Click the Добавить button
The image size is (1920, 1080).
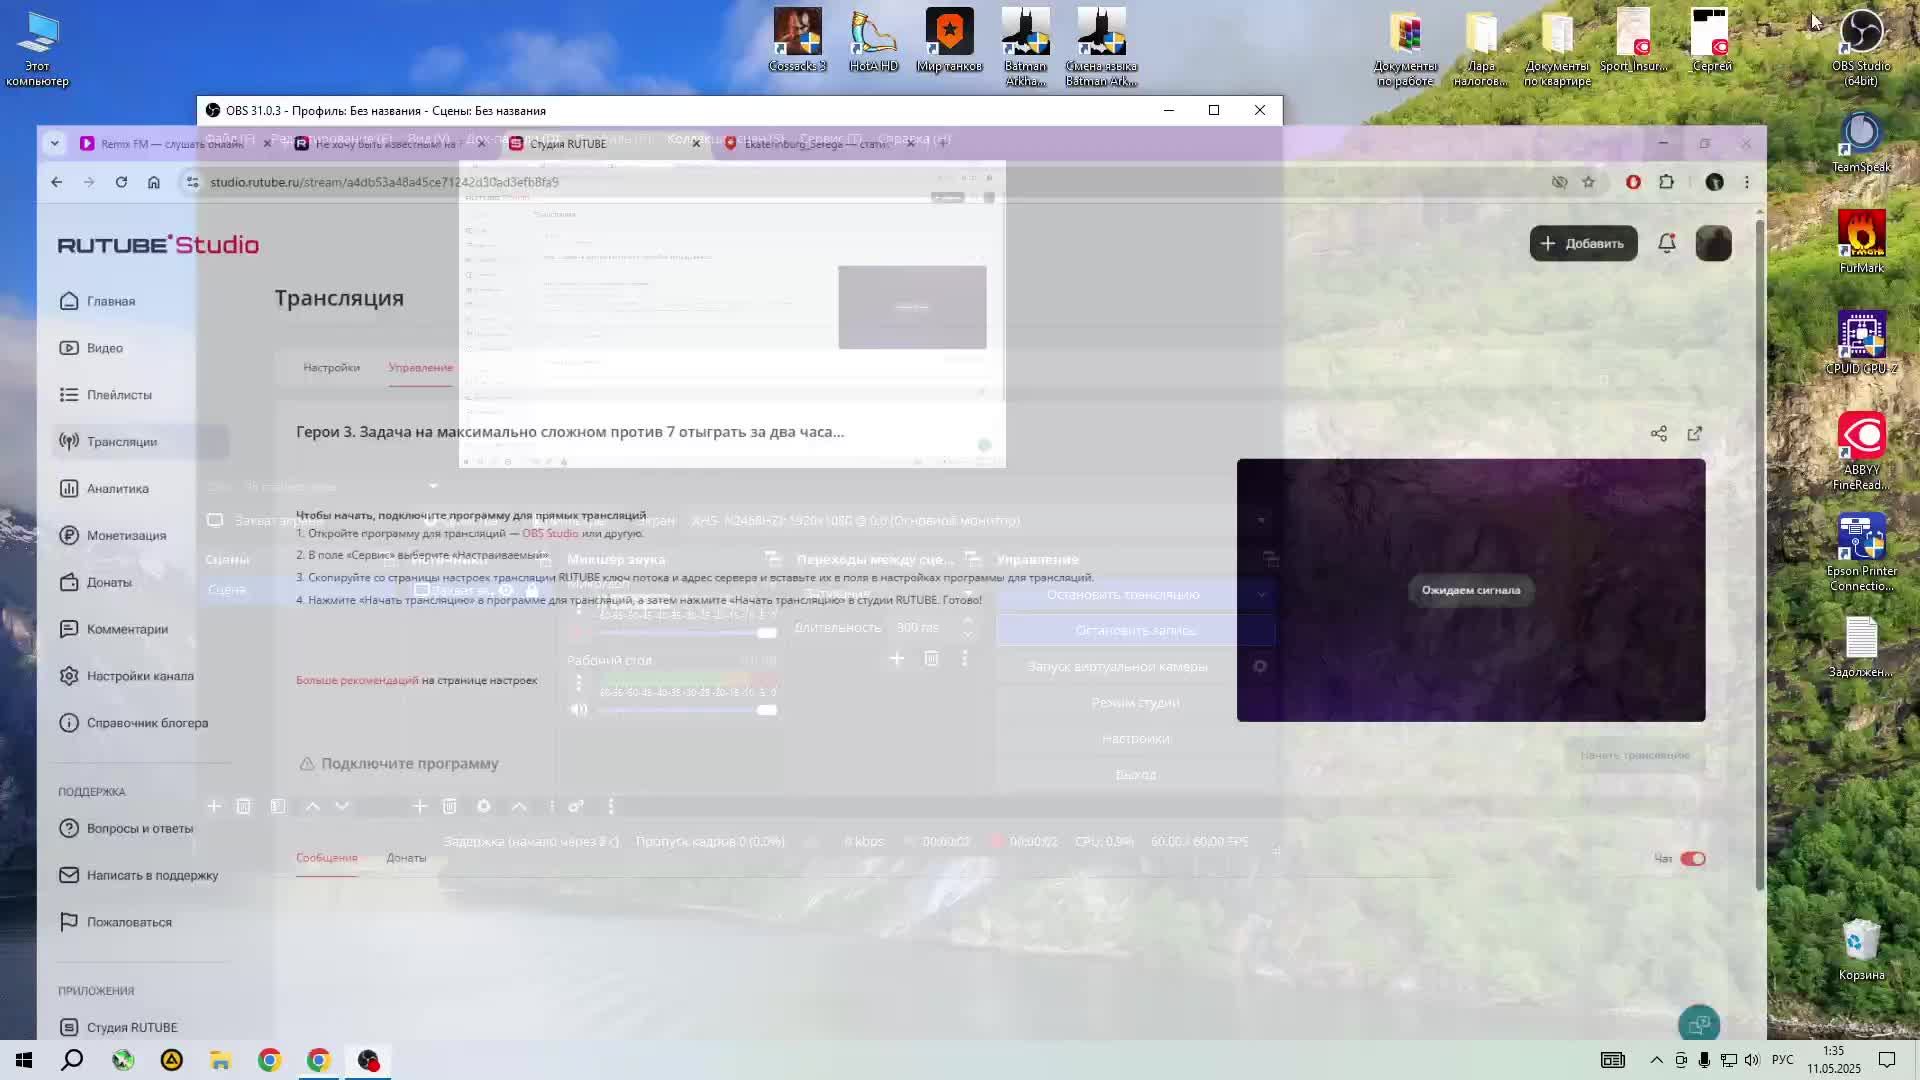[1583, 243]
